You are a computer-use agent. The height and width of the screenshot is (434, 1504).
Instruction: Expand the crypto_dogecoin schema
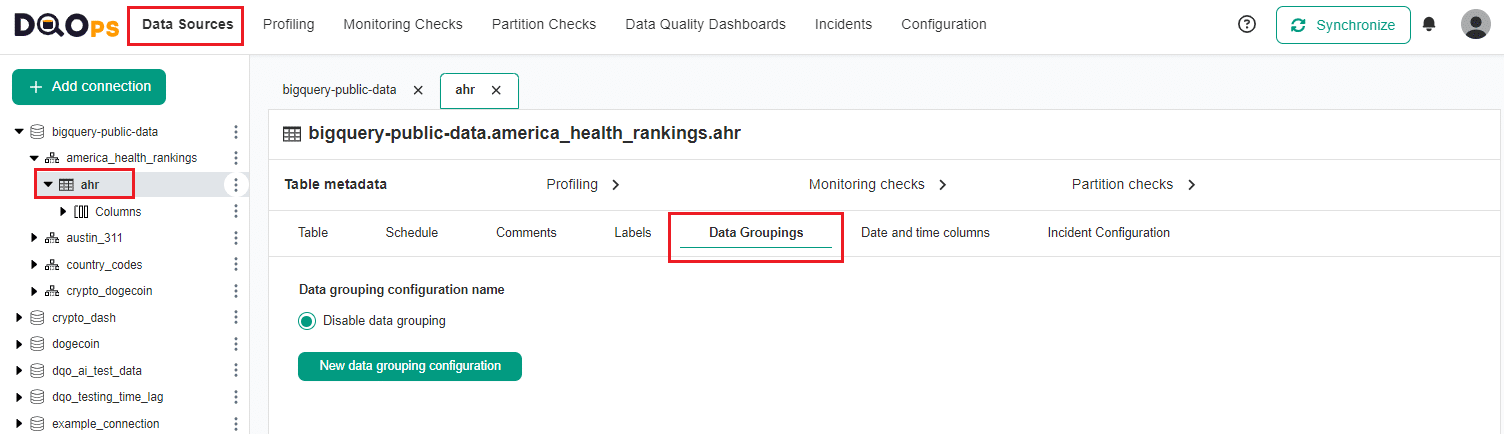coord(34,291)
